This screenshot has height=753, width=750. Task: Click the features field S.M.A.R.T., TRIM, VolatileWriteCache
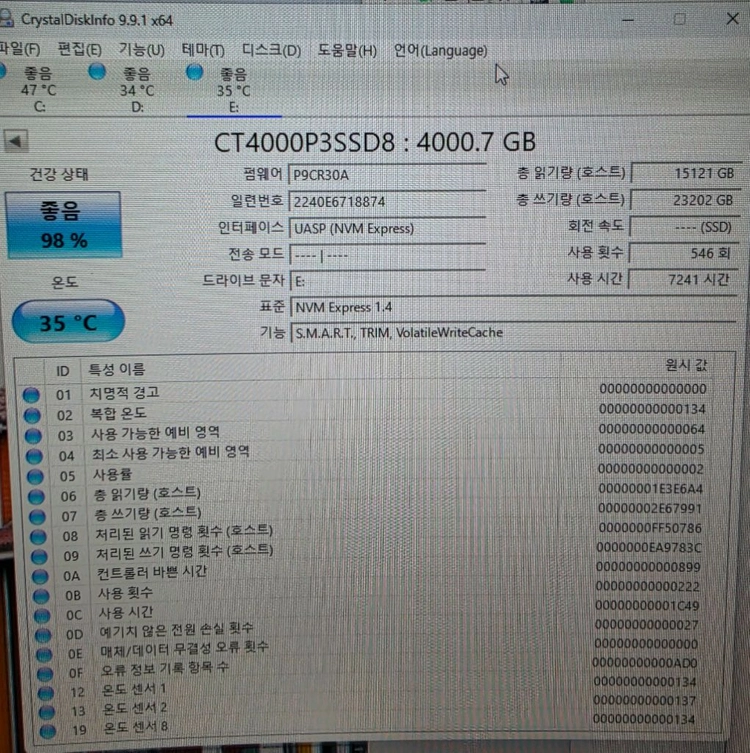(513, 332)
